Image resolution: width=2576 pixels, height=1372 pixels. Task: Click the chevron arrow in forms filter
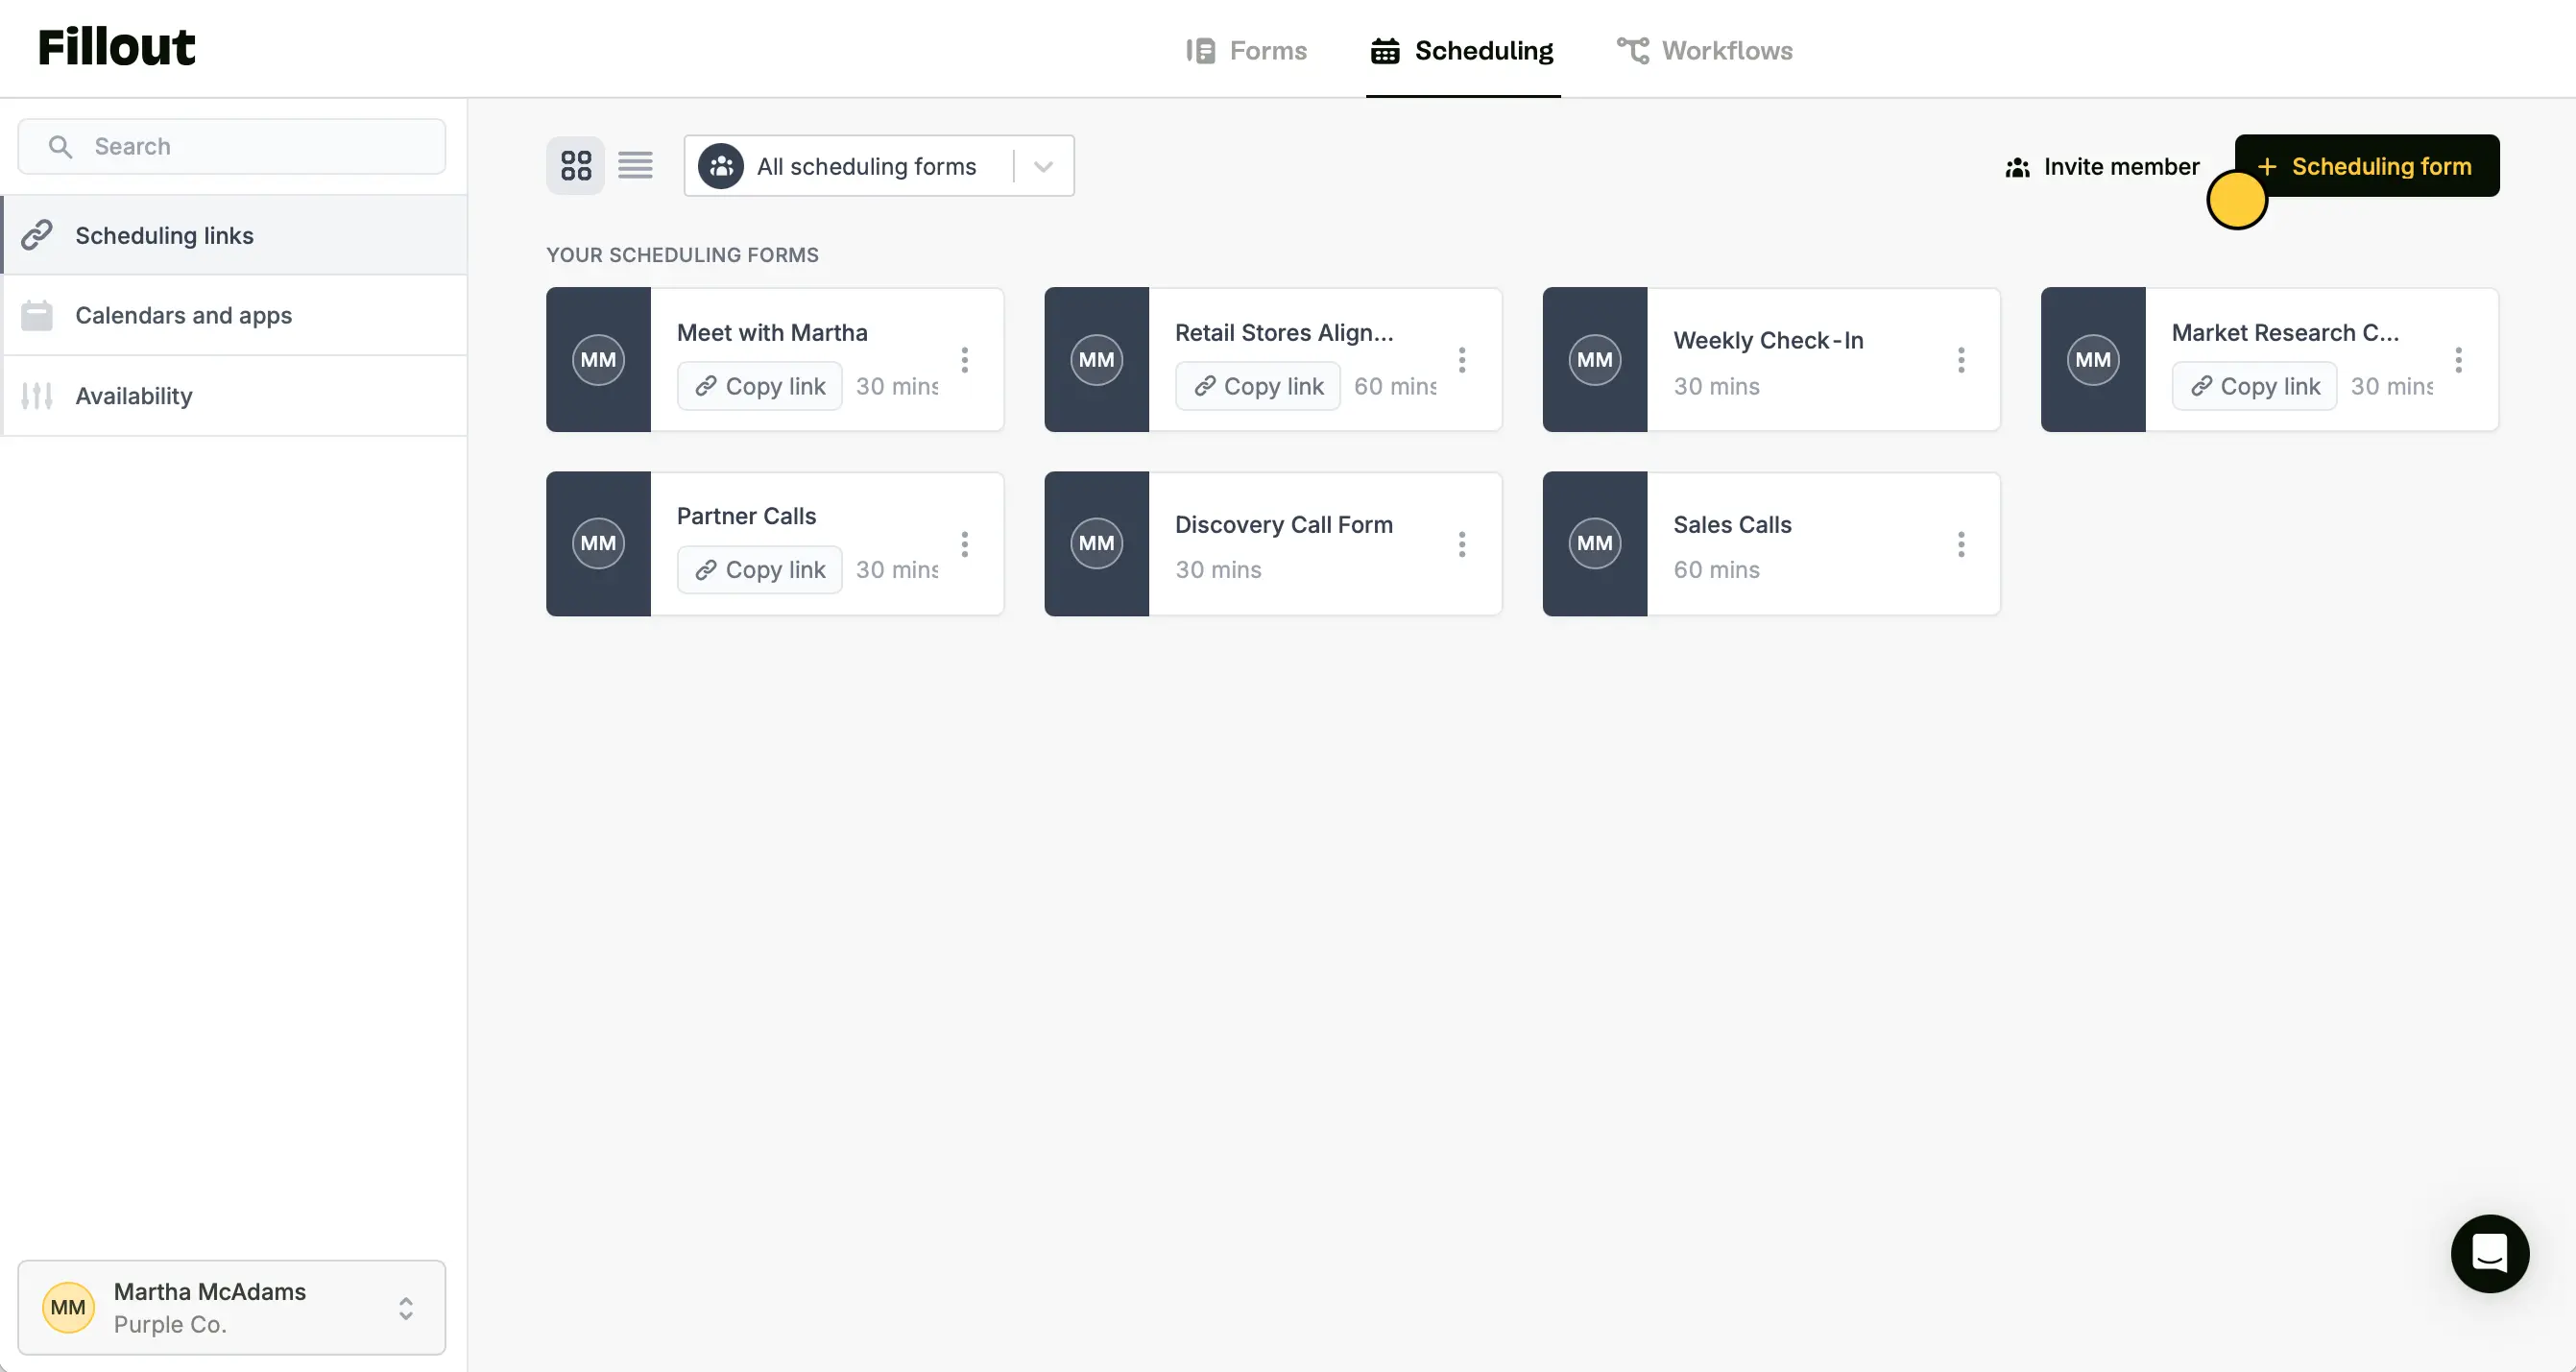click(x=1043, y=166)
